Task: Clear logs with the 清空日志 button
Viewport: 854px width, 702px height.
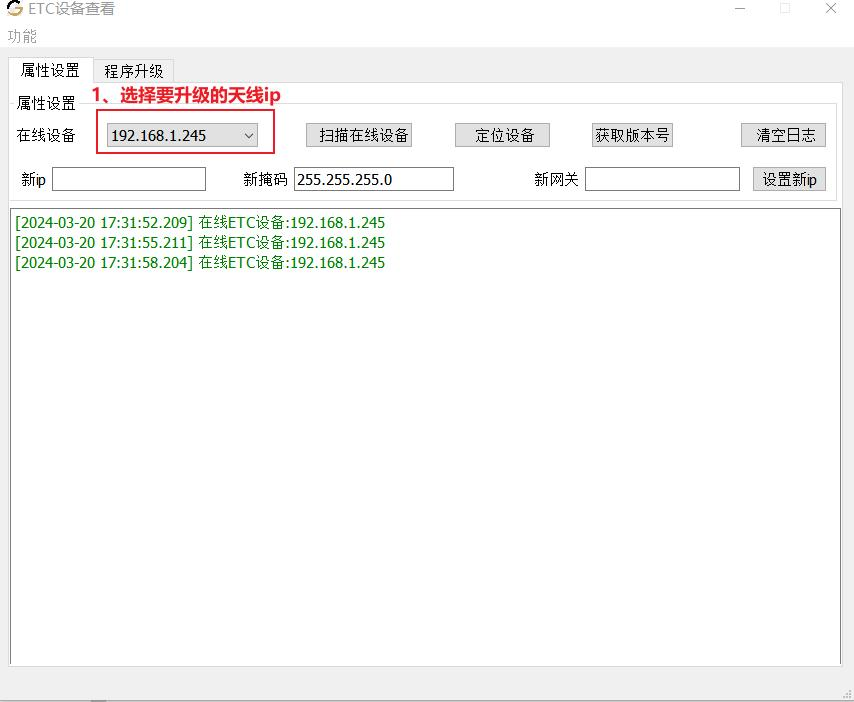Action: [x=783, y=135]
